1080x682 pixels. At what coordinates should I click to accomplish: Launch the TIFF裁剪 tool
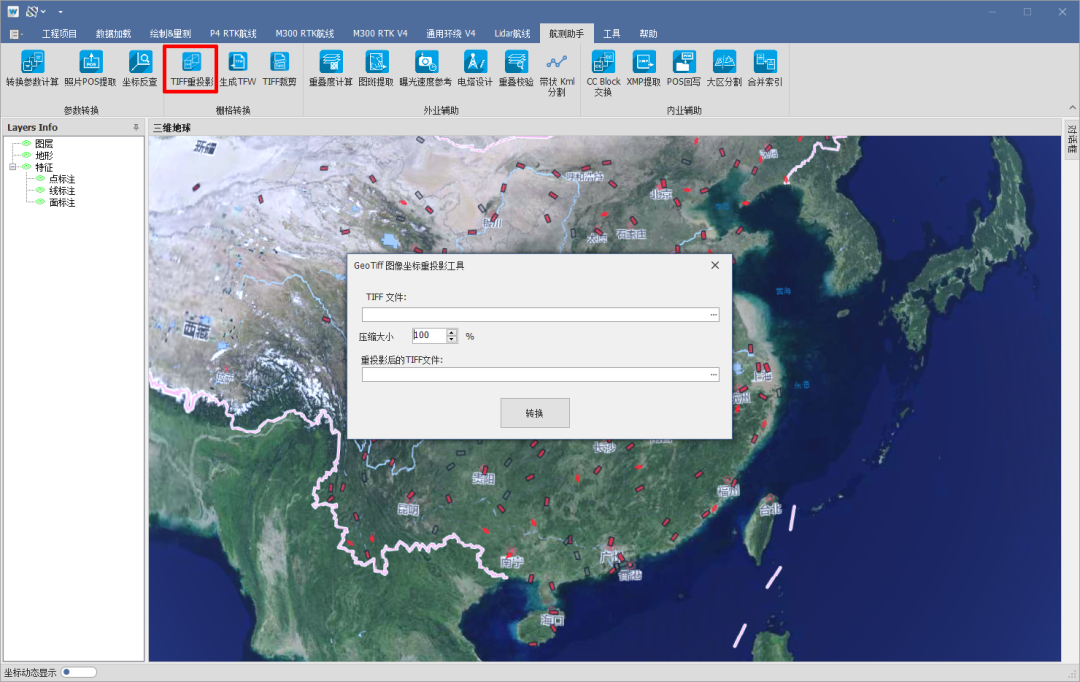coord(280,69)
